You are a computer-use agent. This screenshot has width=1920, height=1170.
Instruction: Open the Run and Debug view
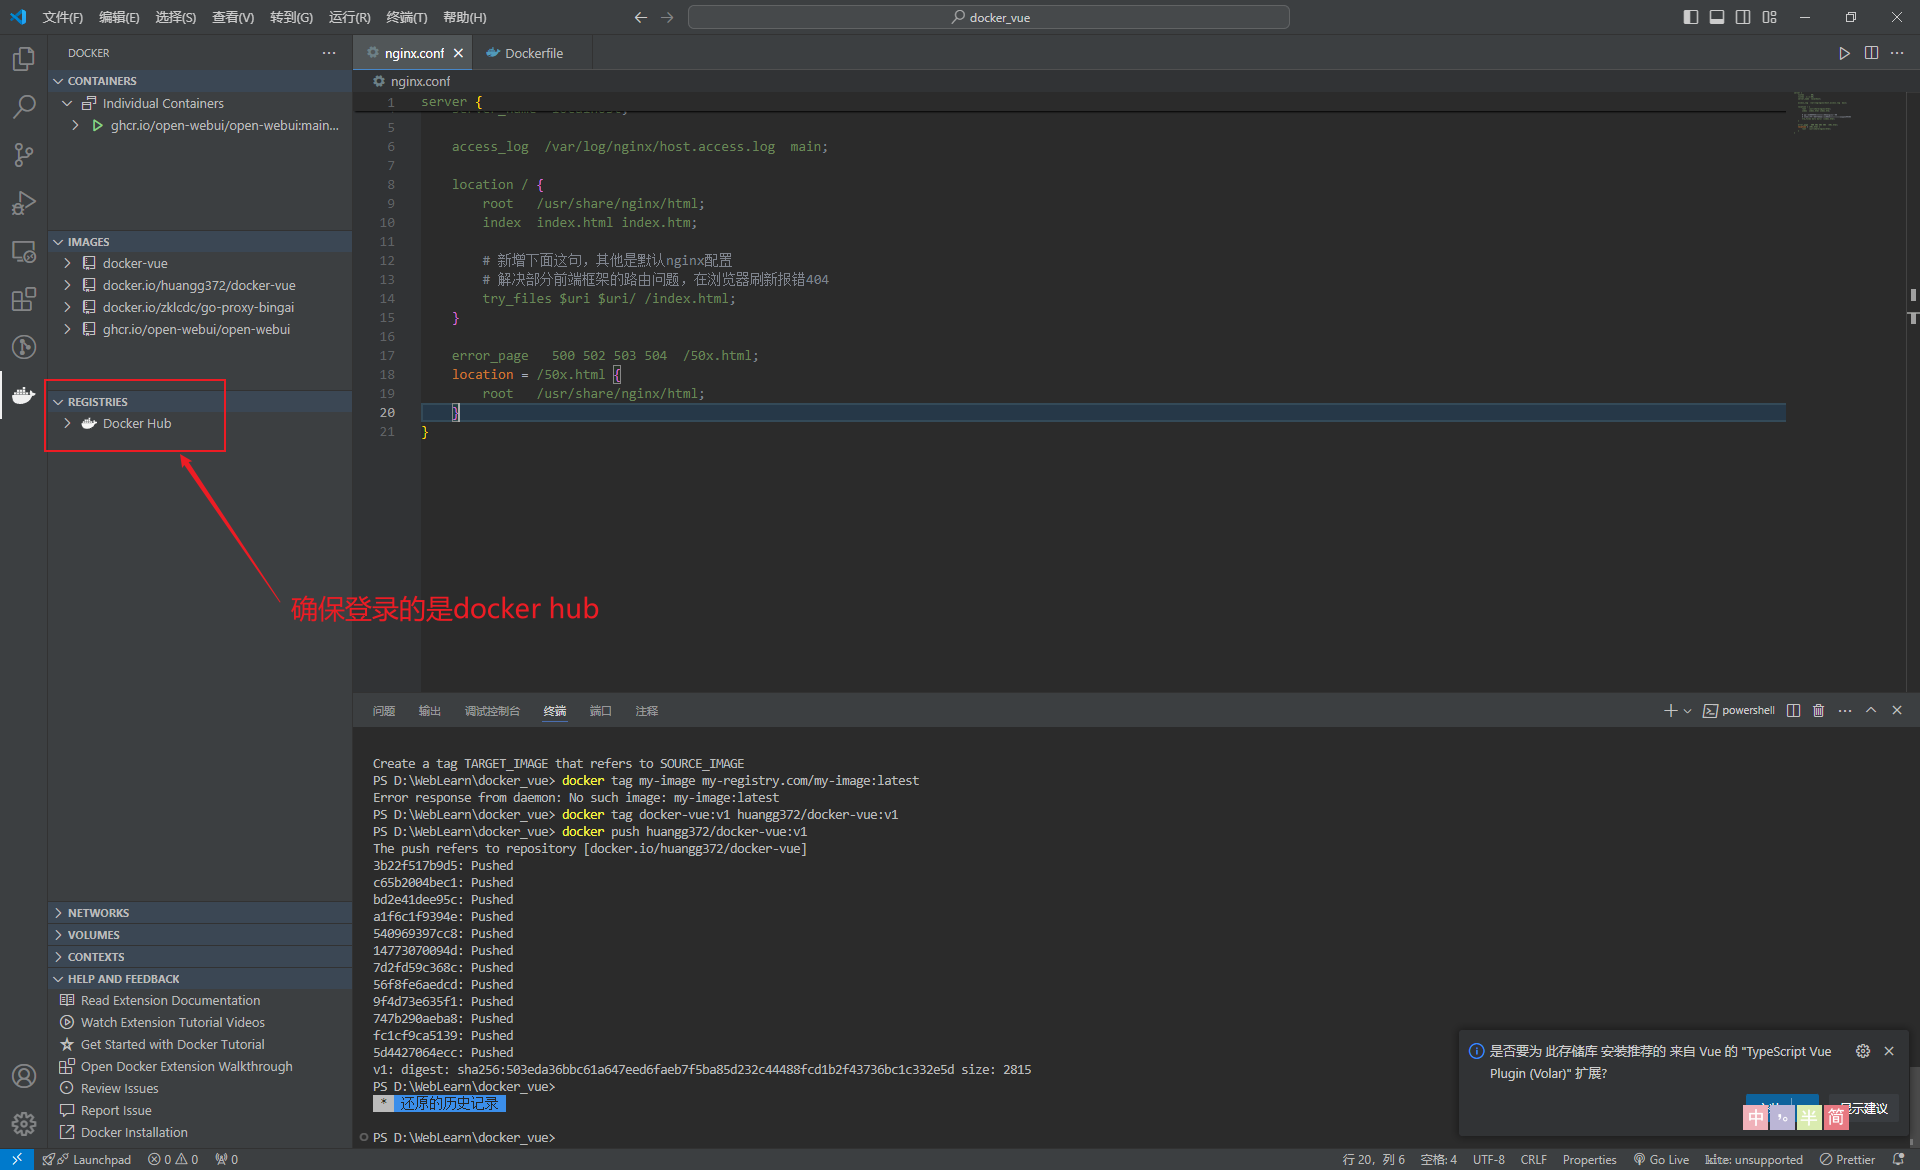[24, 203]
